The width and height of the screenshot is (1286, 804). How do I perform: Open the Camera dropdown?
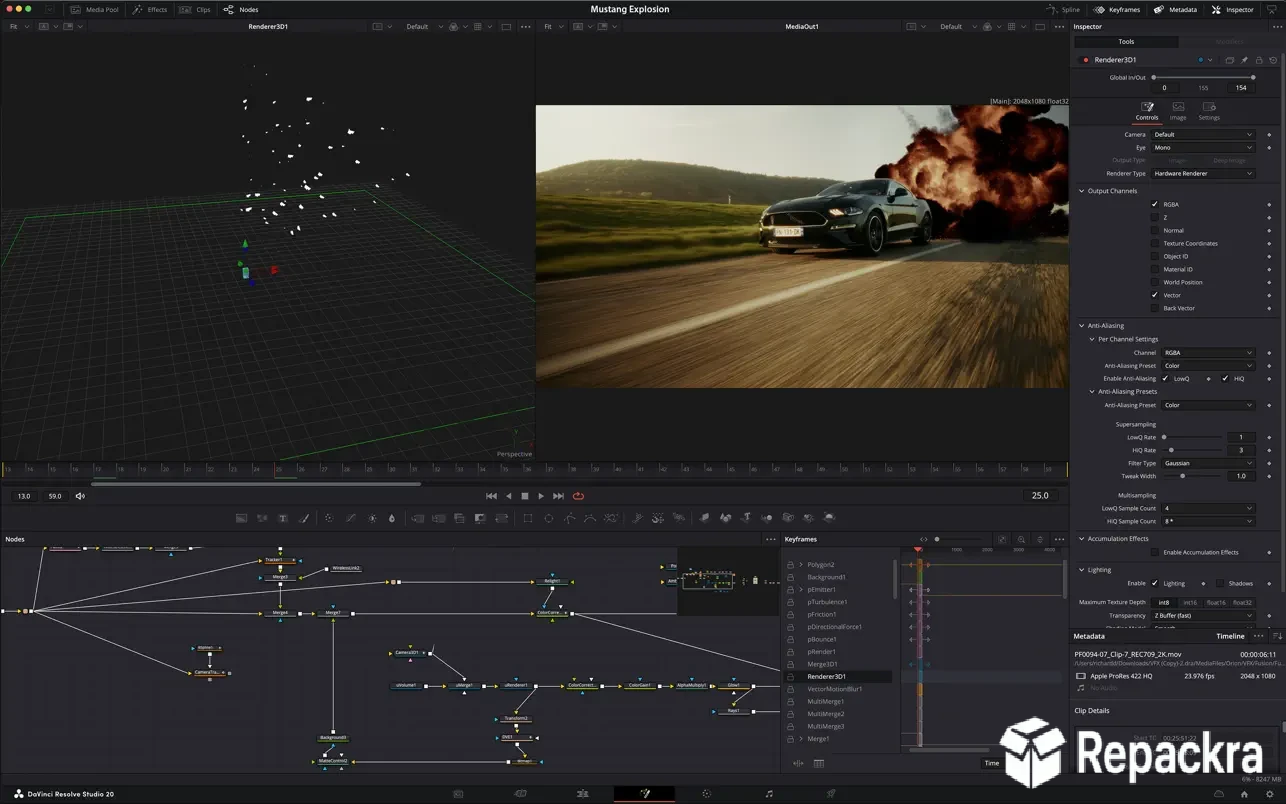coord(1202,134)
